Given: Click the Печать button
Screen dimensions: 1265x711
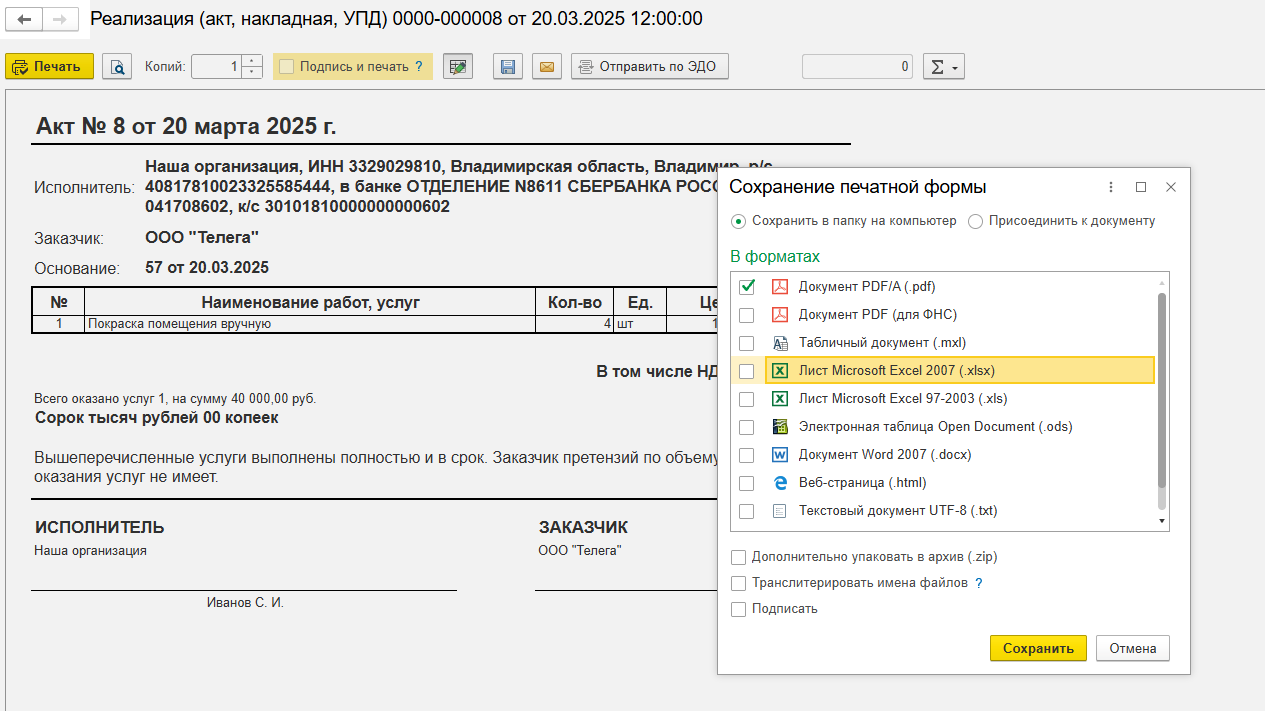Looking at the screenshot, I should coord(50,67).
